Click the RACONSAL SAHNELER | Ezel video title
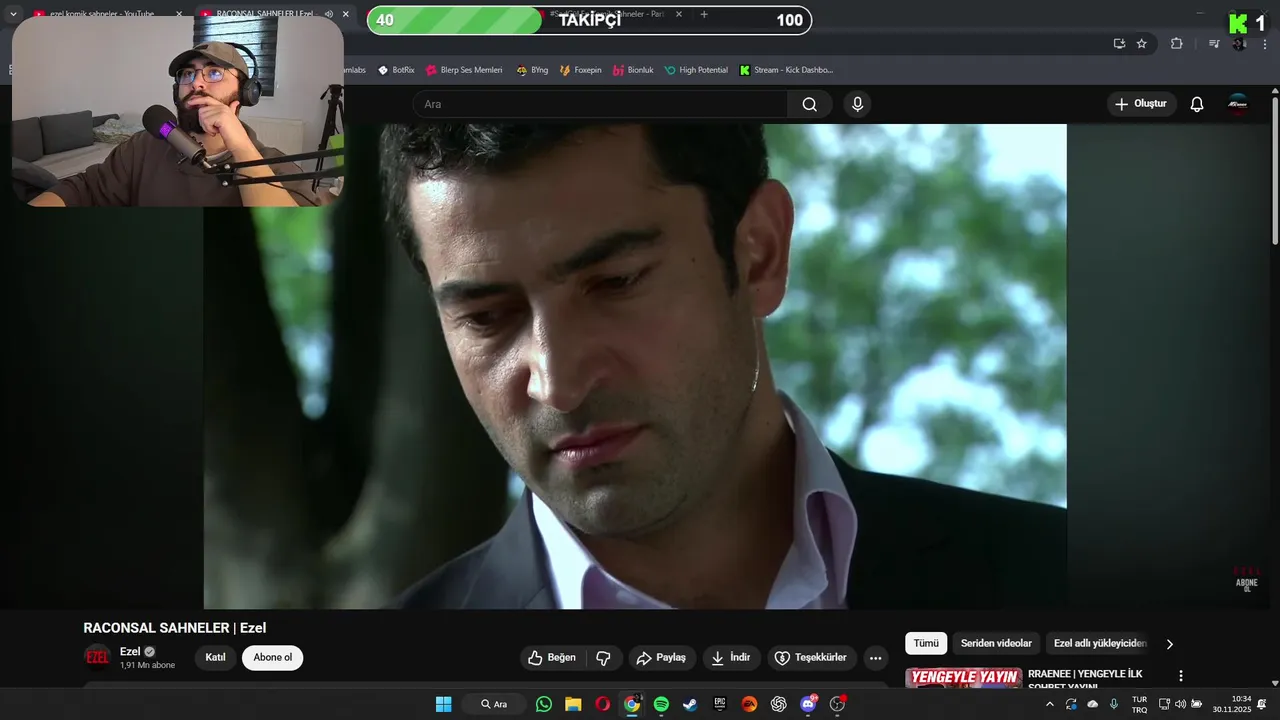 coord(174,628)
